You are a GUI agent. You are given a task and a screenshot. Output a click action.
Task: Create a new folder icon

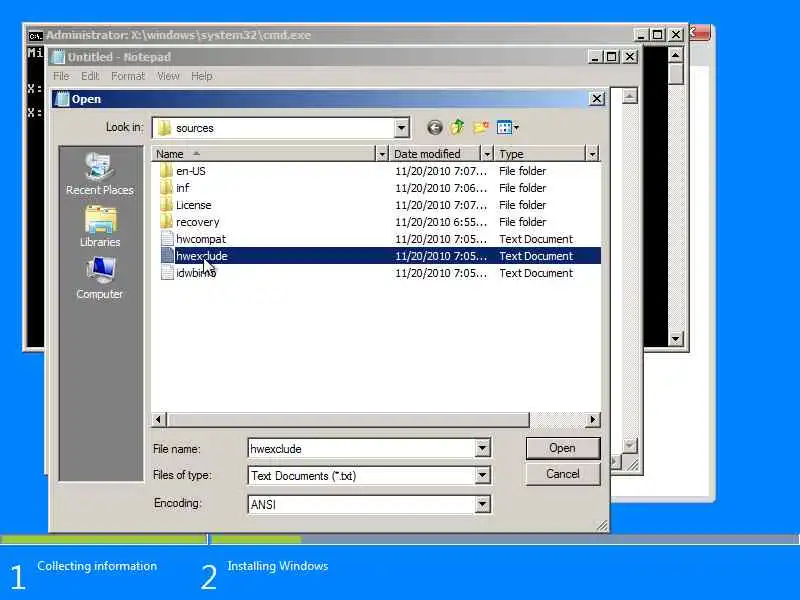coord(481,127)
